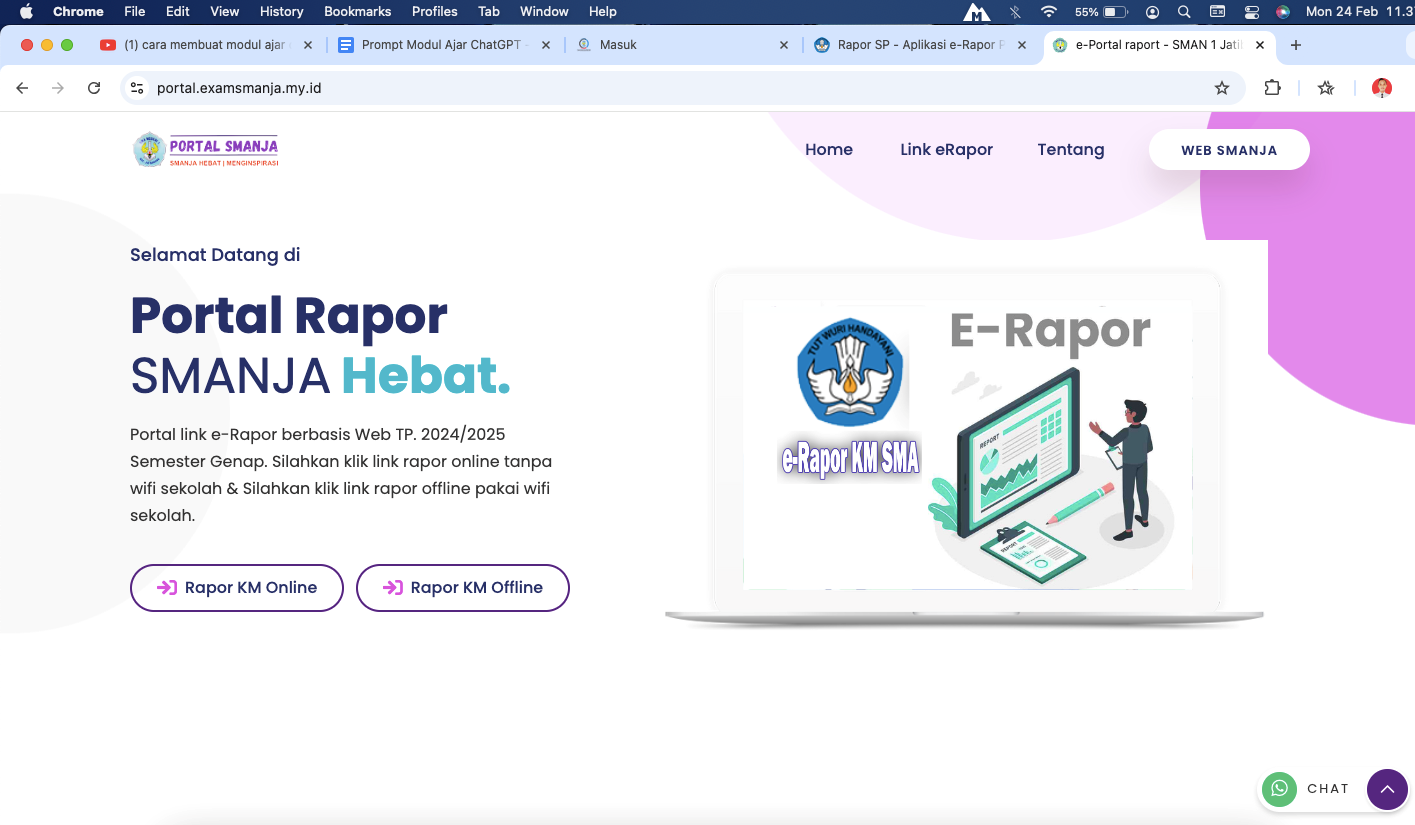The height and width of the screenshot is (825, 1415).
Task: Click the Tentang navigation link
Action: (x=1071, y=150)
